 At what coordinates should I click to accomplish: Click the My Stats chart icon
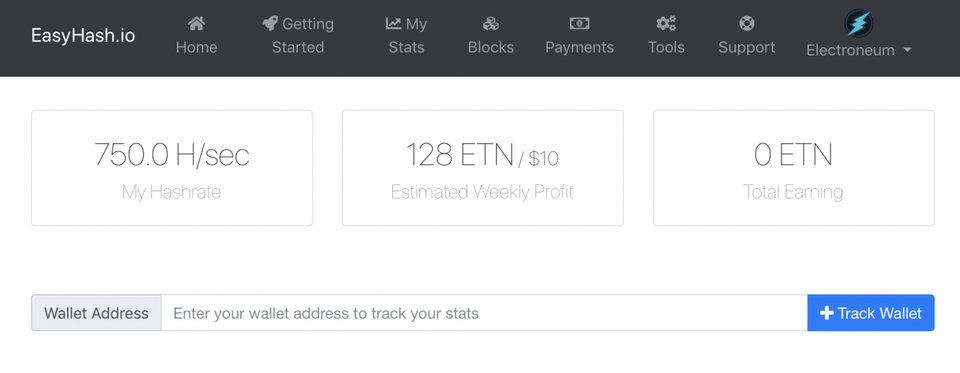393,24
